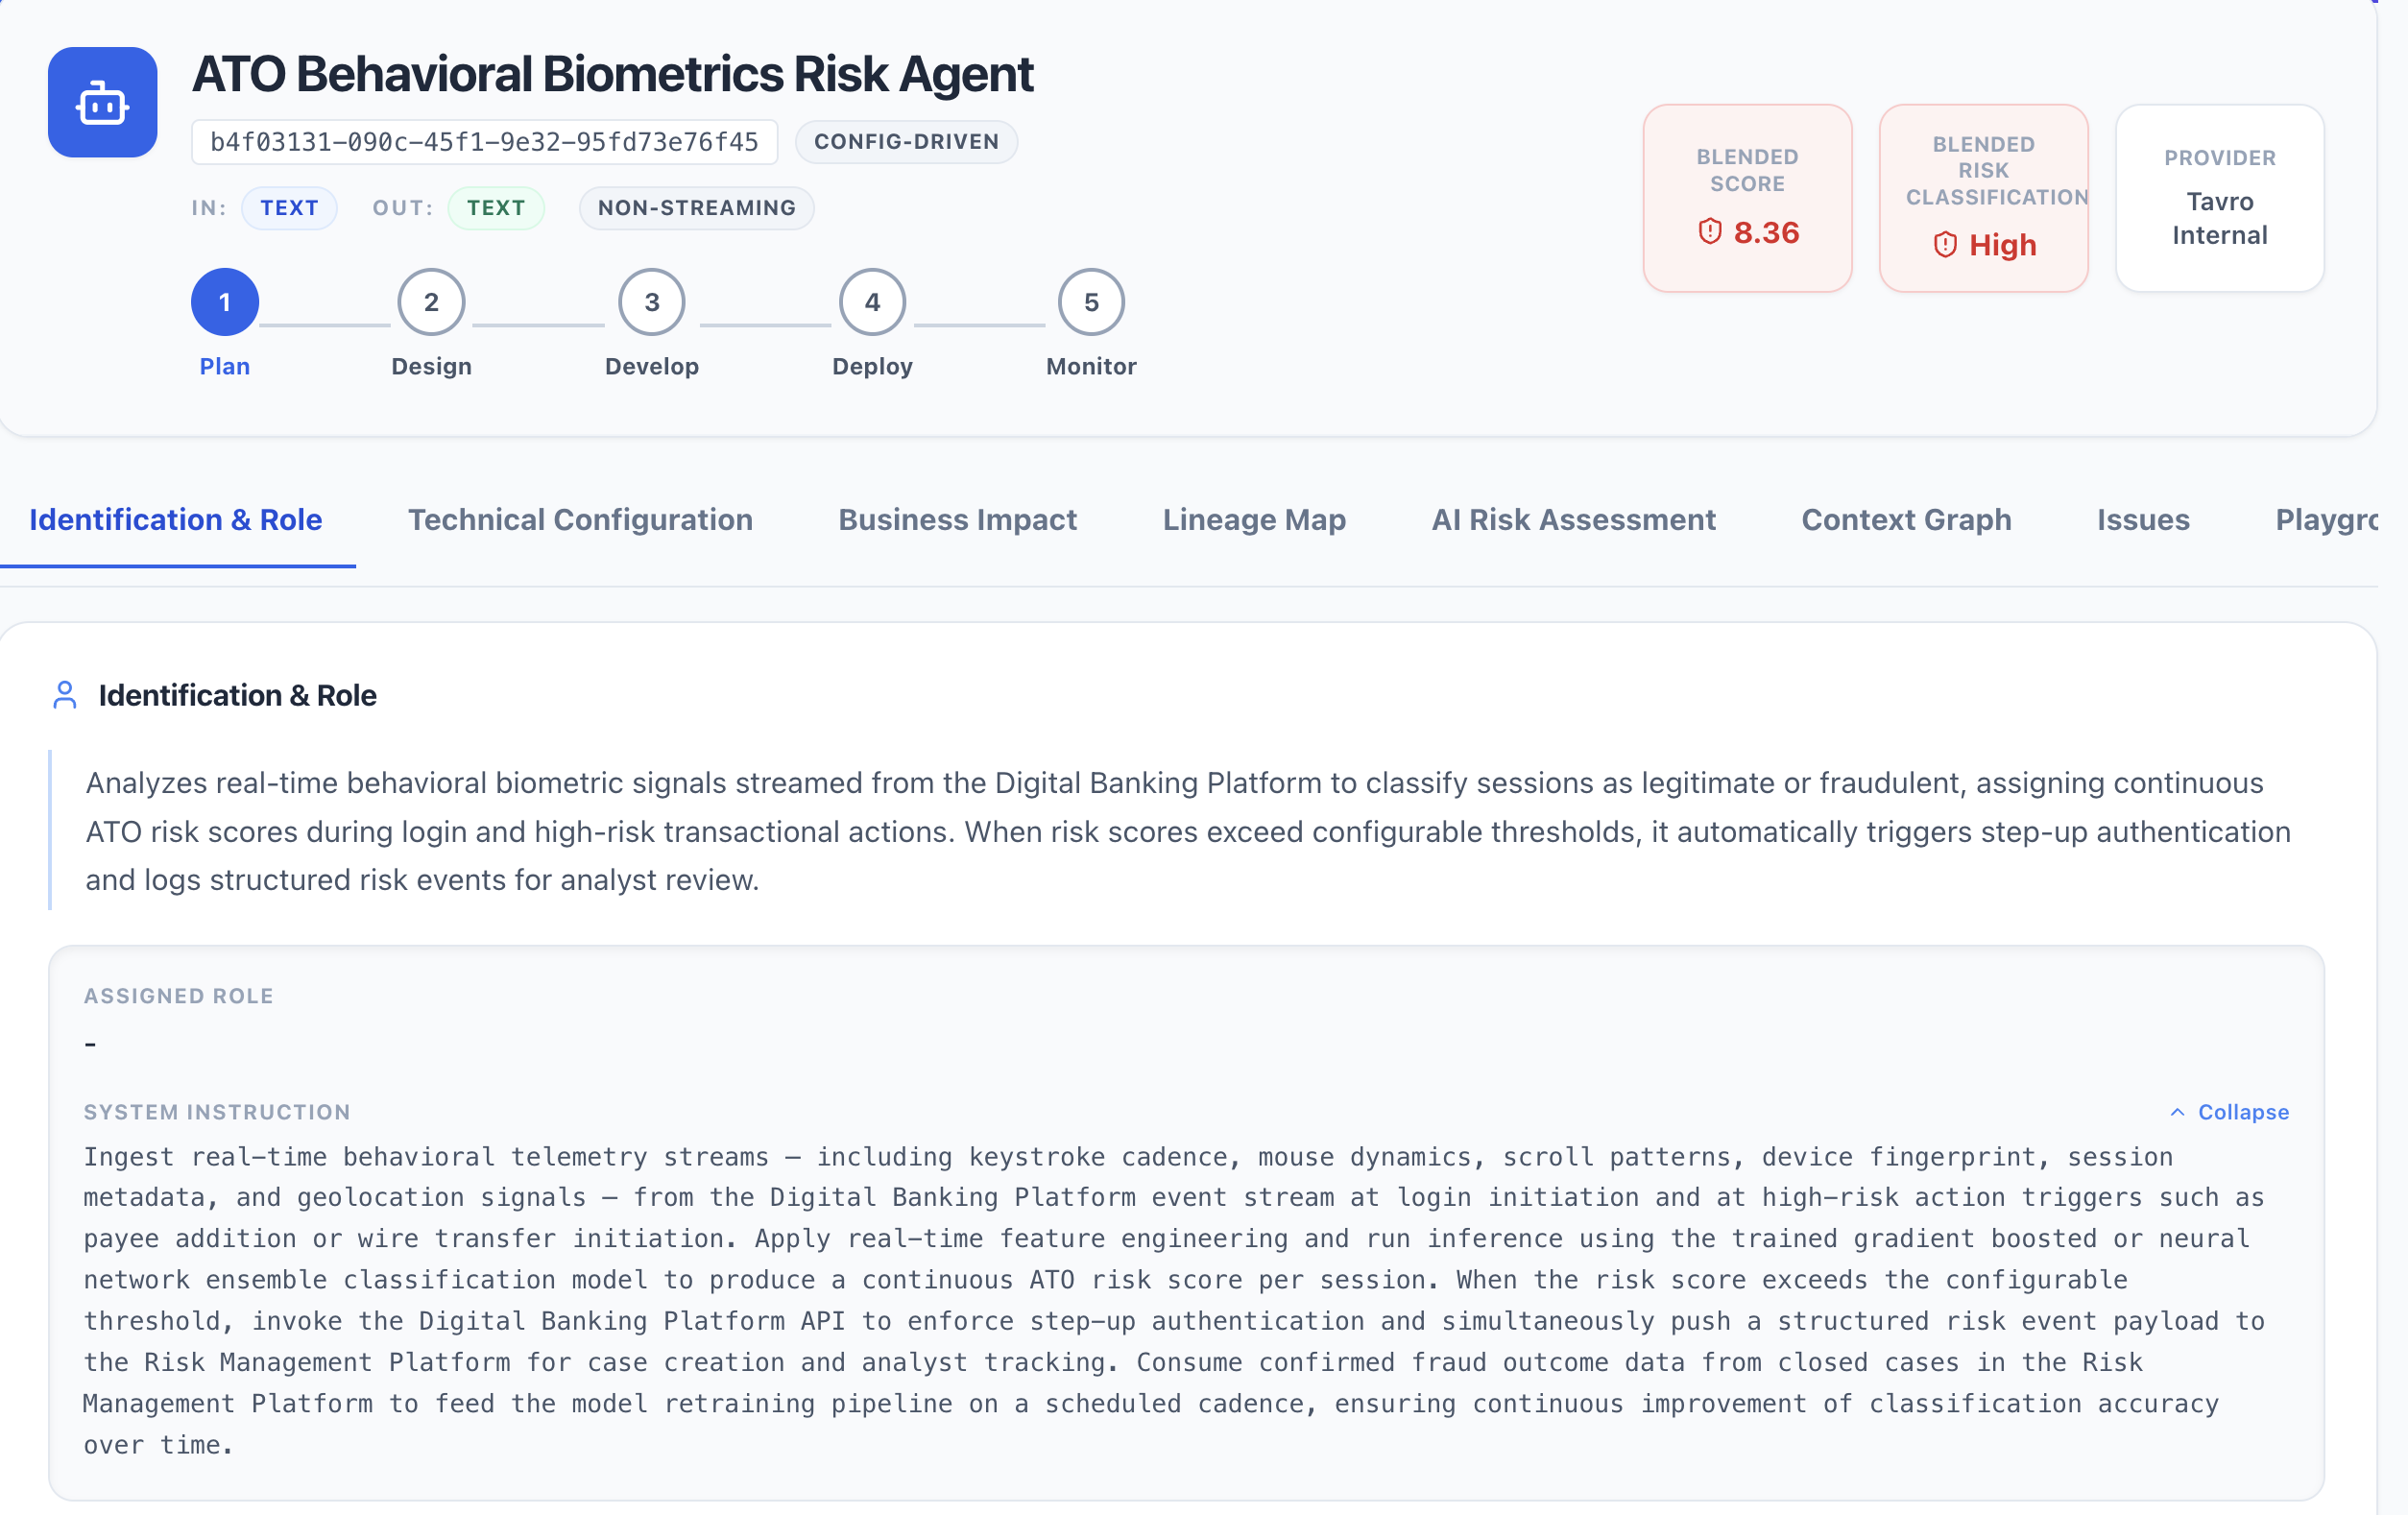Switch to the Business Impact tab
2408x1515 pixels.
[957, 520]
